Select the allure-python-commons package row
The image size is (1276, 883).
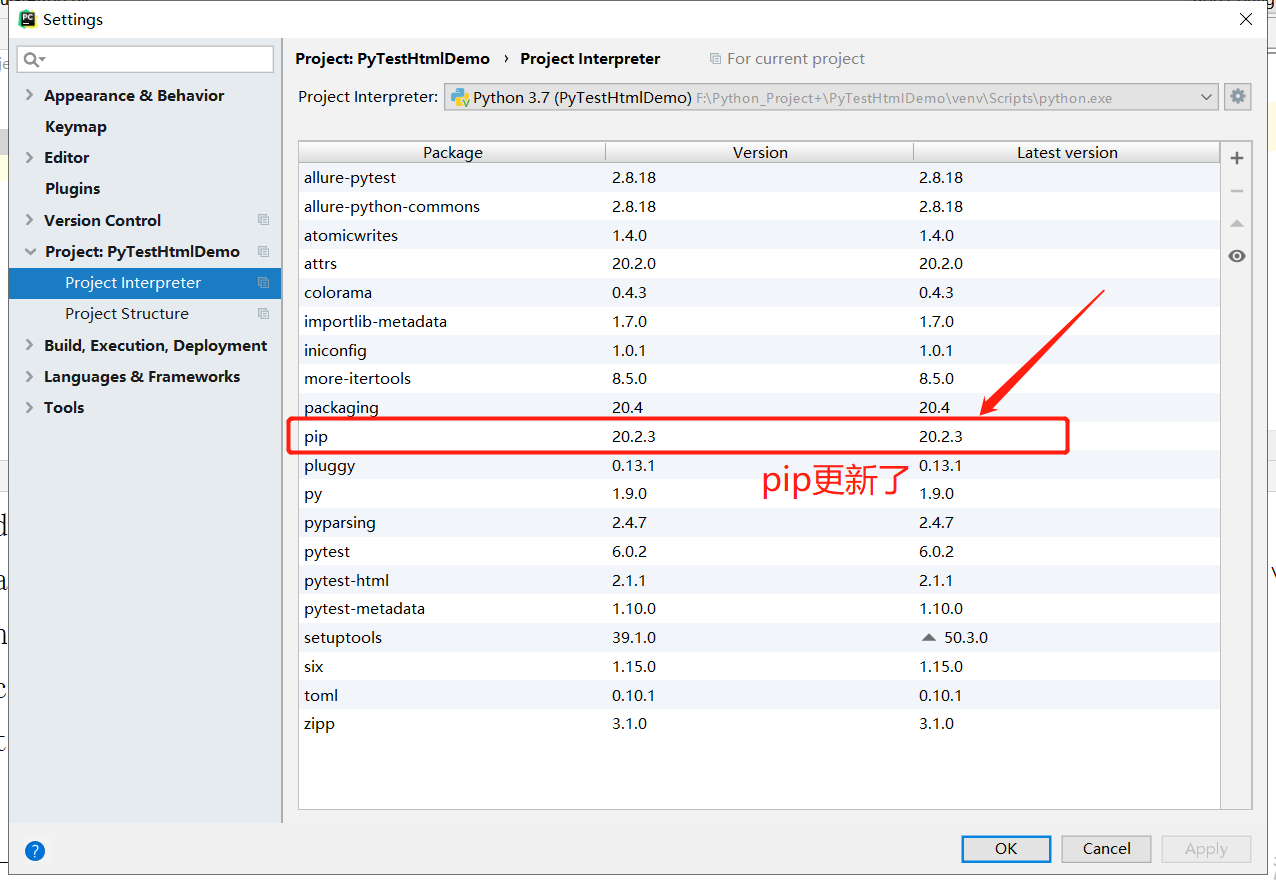[759, 206]
